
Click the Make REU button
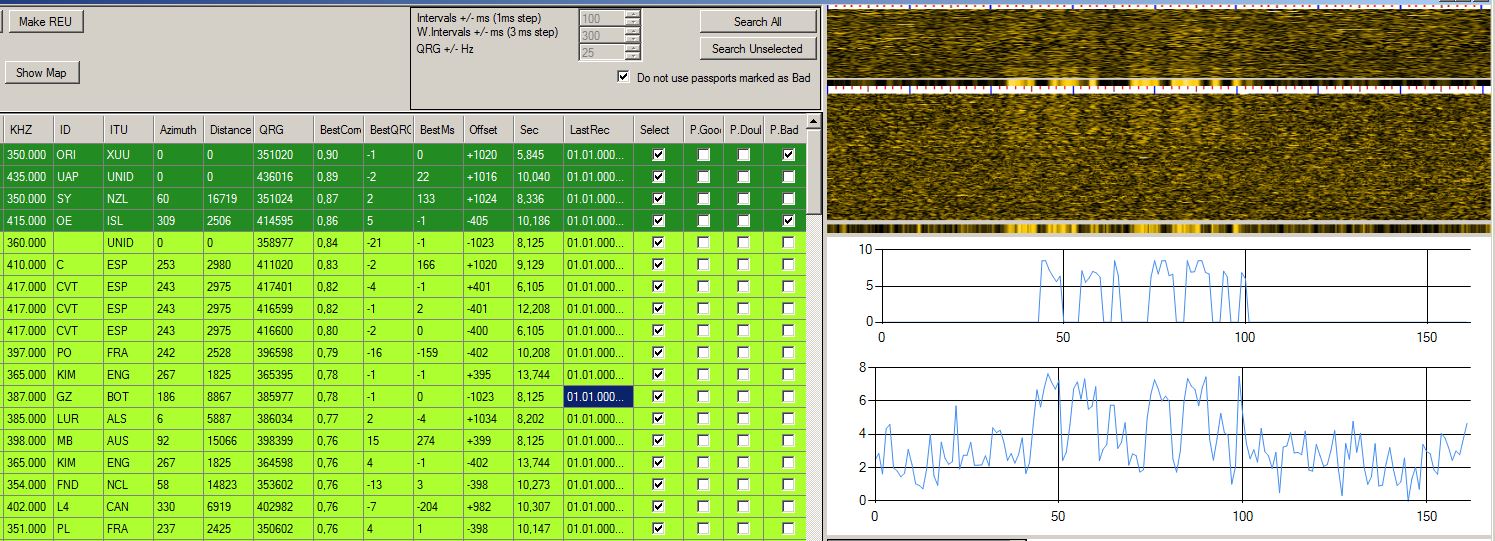[46, 22]
